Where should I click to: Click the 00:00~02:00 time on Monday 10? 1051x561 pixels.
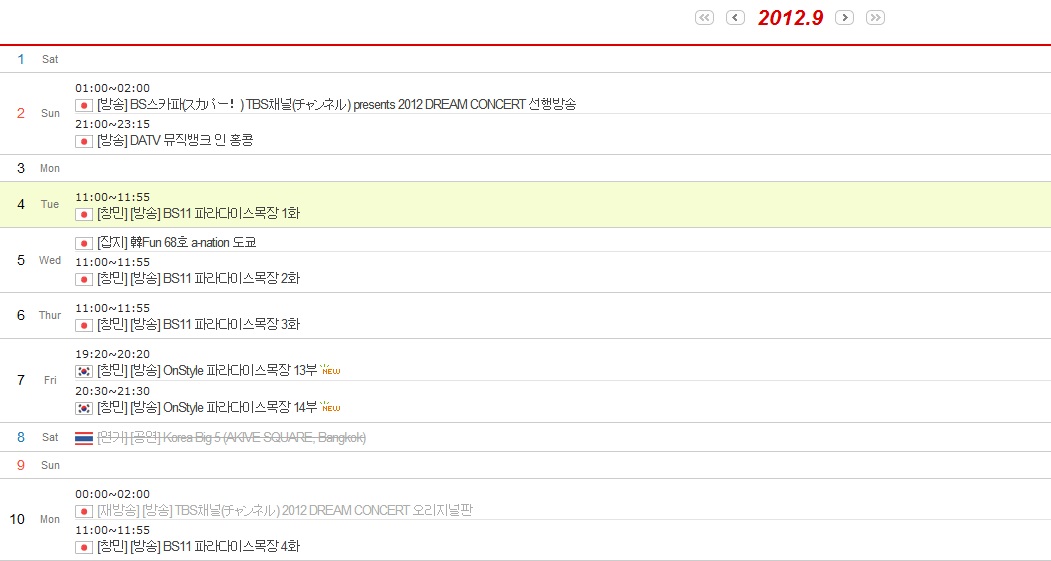[113, 495]
